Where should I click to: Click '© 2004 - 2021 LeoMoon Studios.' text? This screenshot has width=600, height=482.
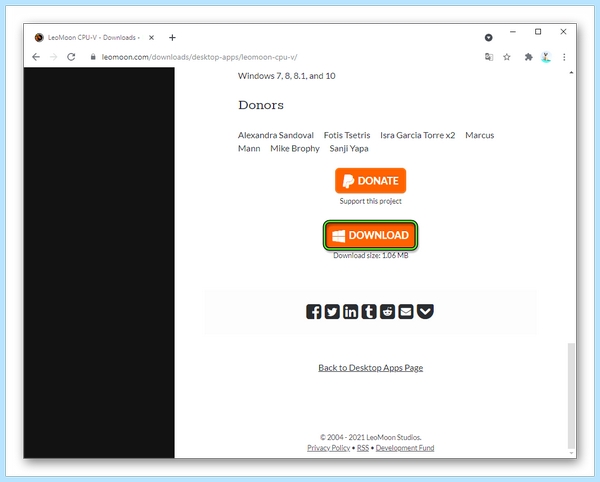pos(370,437)
